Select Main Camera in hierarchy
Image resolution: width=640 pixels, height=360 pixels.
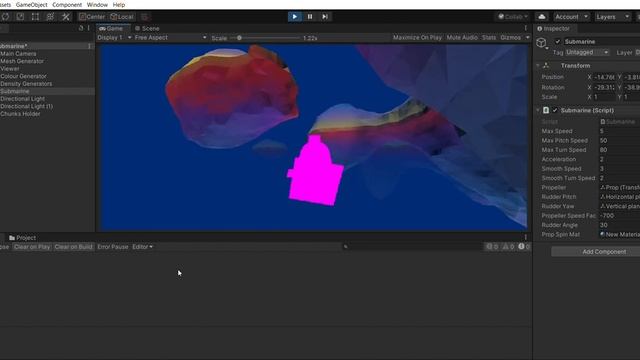(x=18, y=53)
